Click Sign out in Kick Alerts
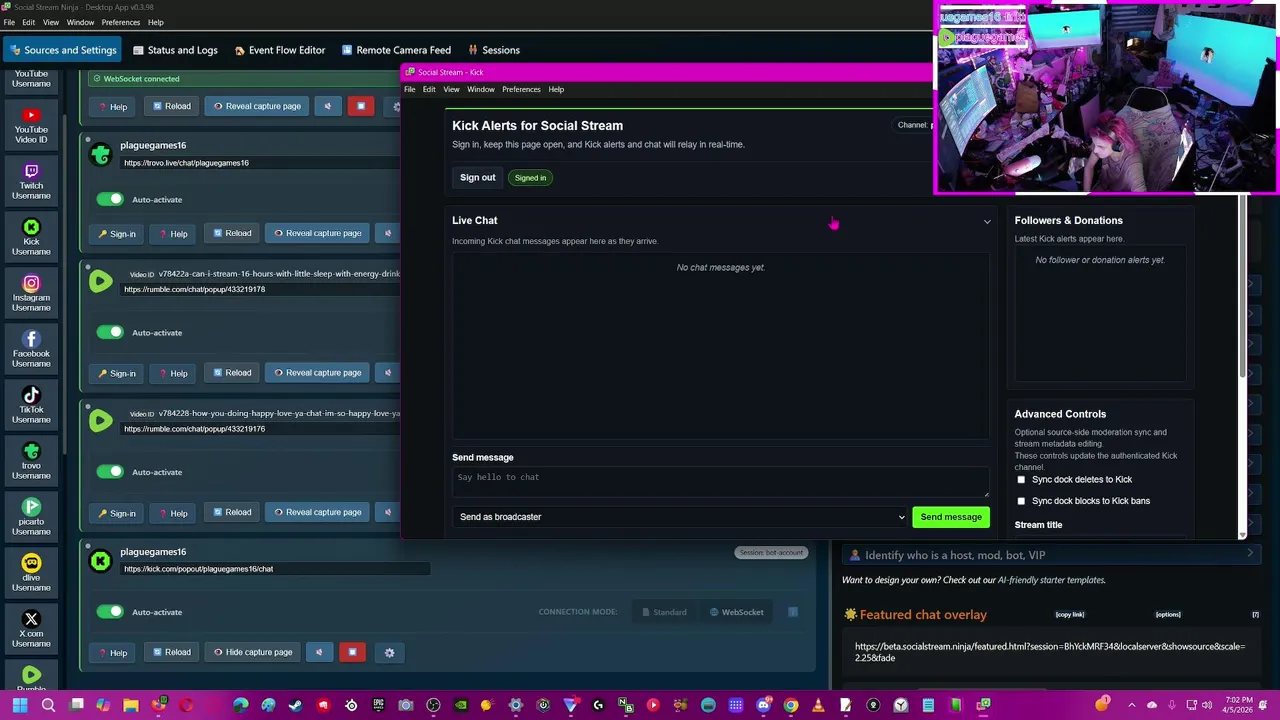The height and width of the screenshot is (720, 1280). 478,178
